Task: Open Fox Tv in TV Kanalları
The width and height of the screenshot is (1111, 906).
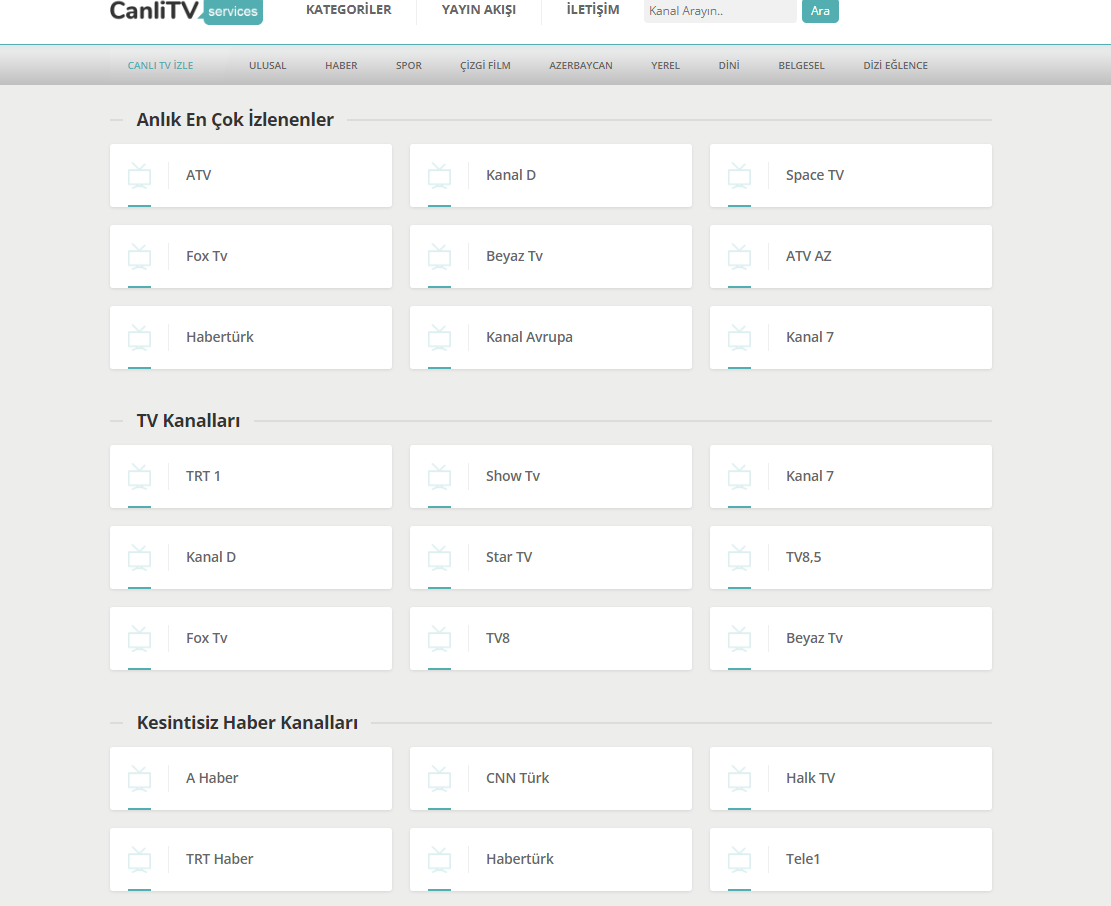Action: (x=251, y=638)
